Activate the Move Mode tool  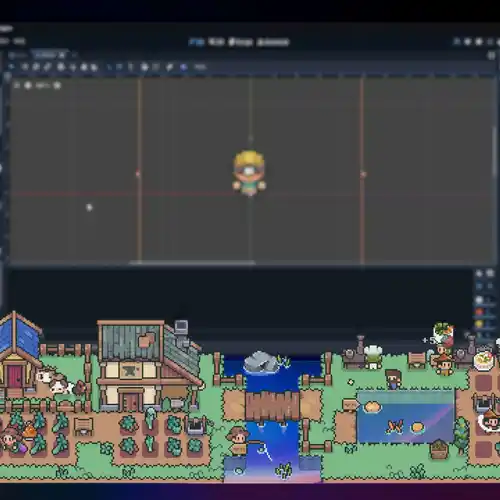[25, 67]
